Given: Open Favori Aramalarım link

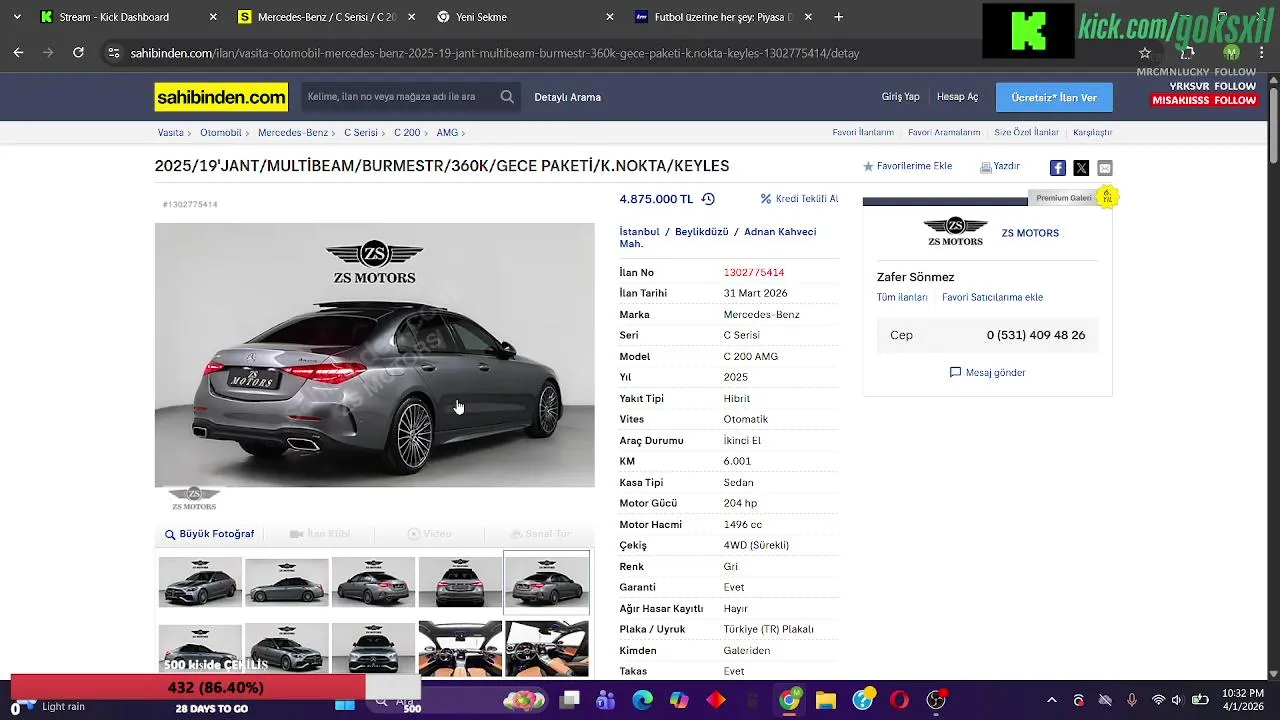Looking at the screenshot, I should [x=944, y=132].
